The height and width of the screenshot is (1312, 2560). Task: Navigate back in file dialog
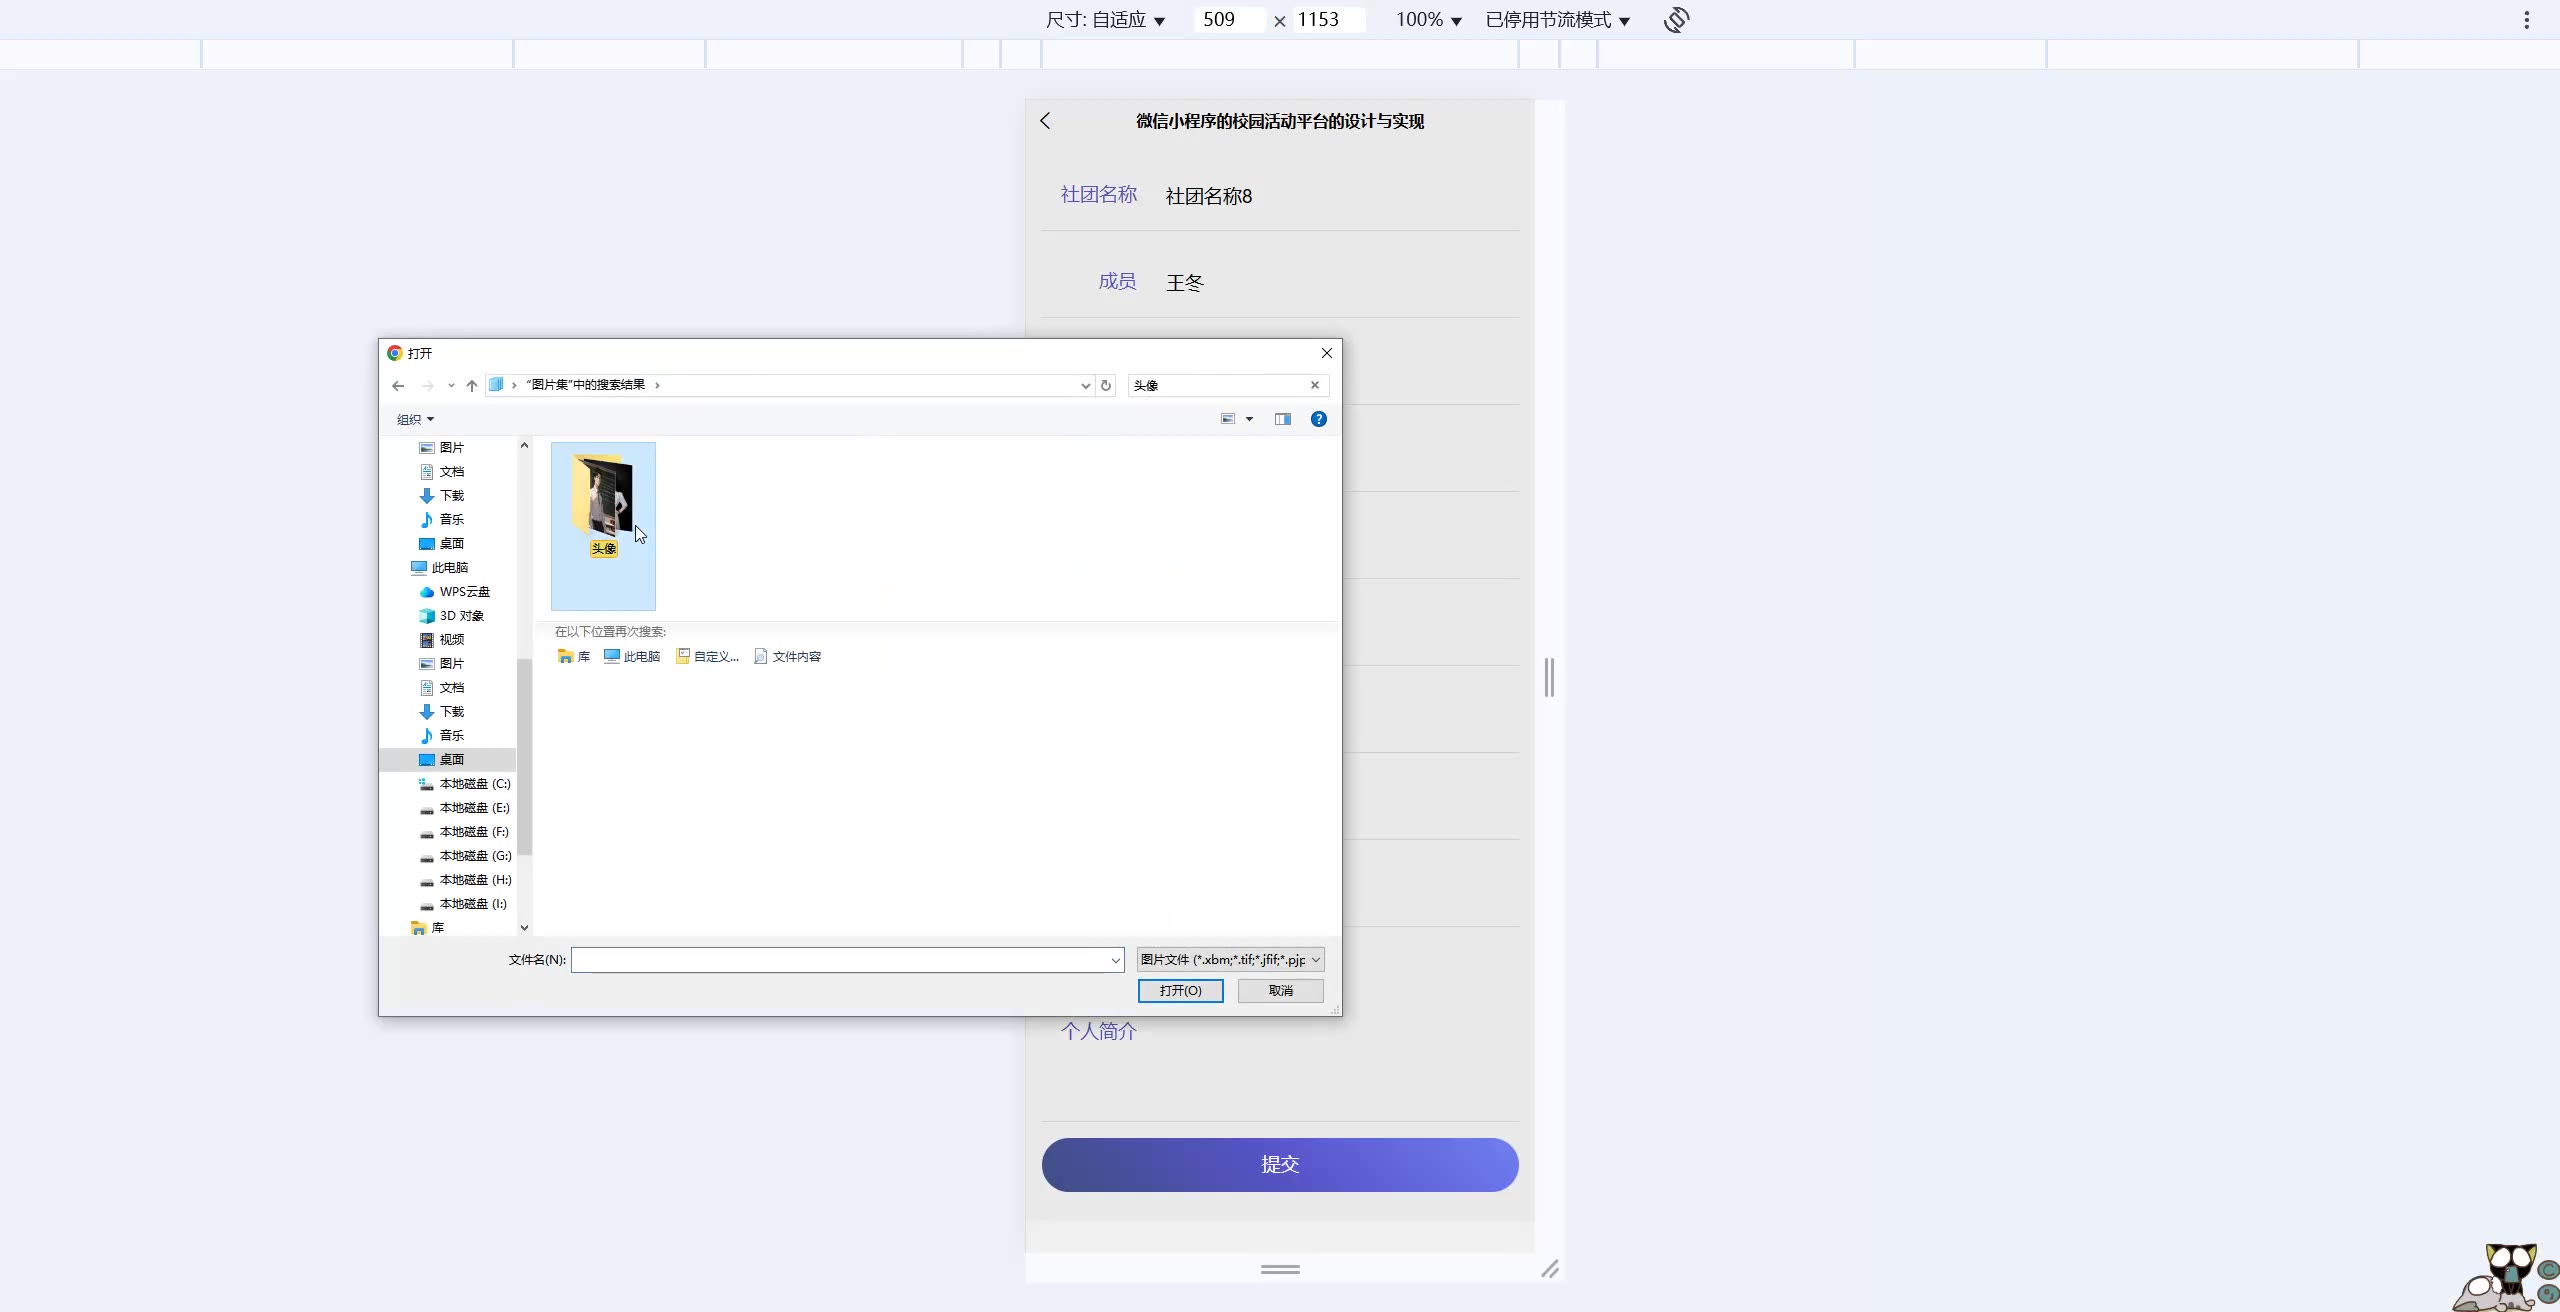pos(398,385)
